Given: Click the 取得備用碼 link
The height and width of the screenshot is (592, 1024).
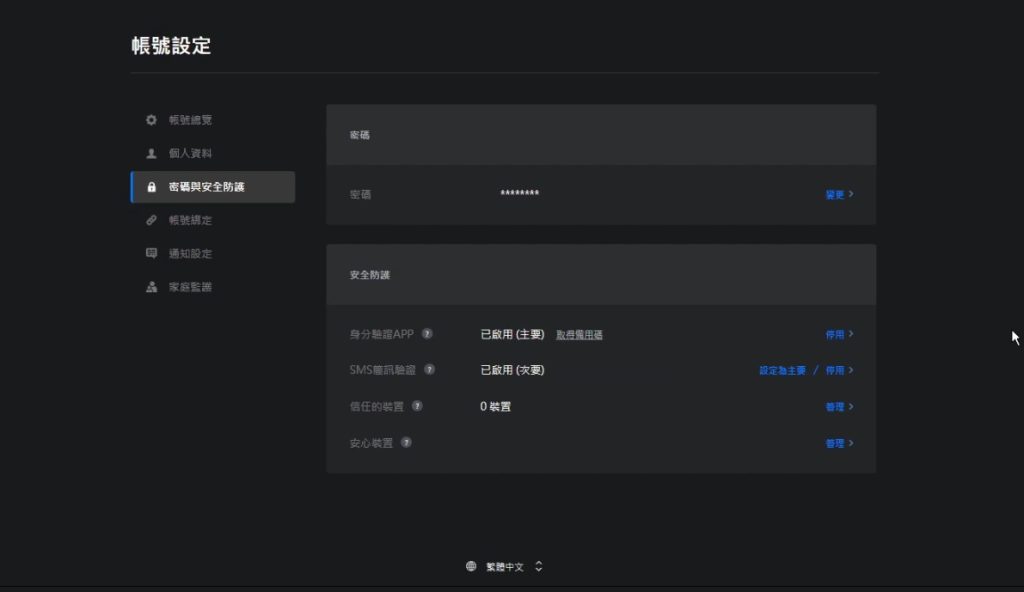Looking at the screenshot, I should click(579, 335).
